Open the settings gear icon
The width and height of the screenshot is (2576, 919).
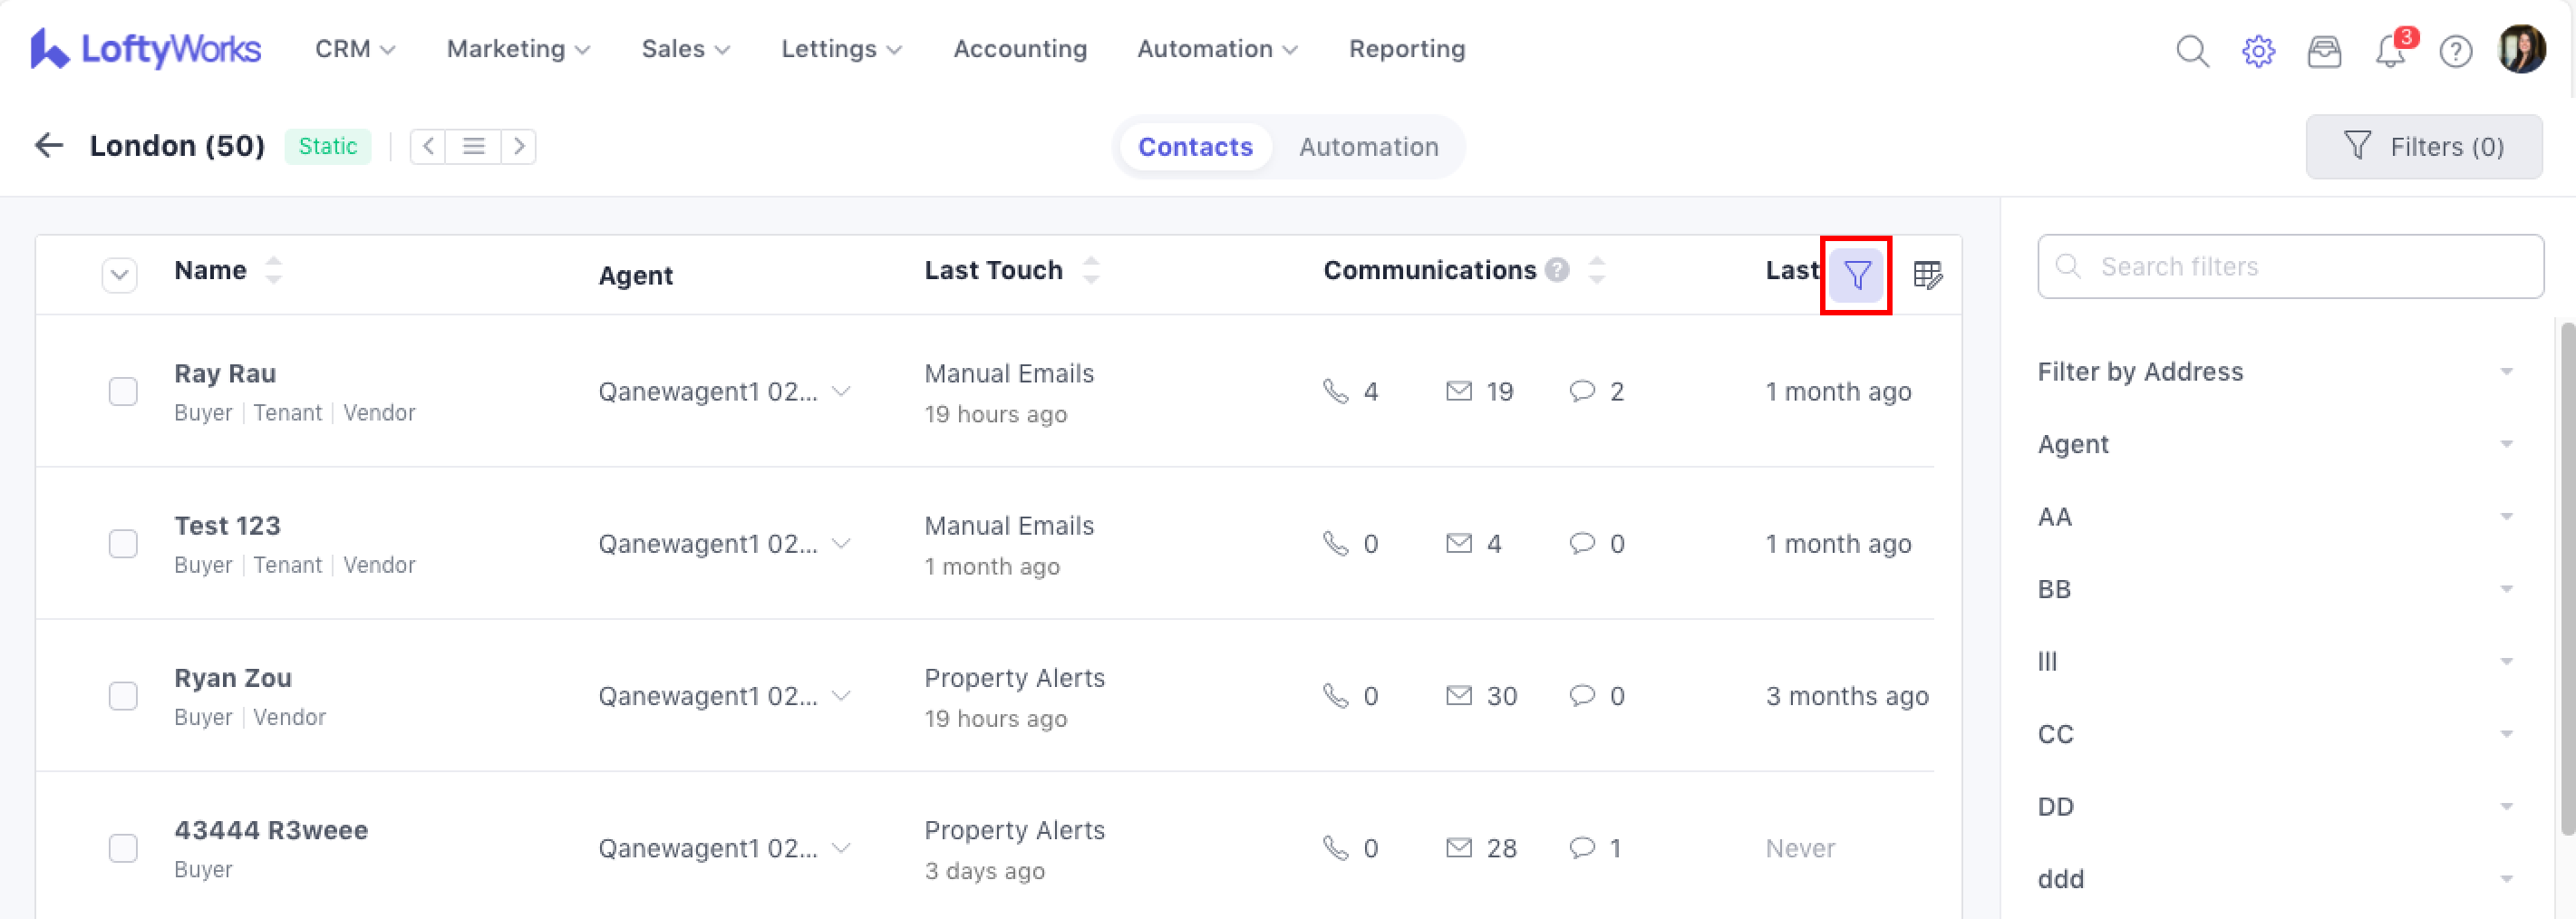[x=2258, y=50]
